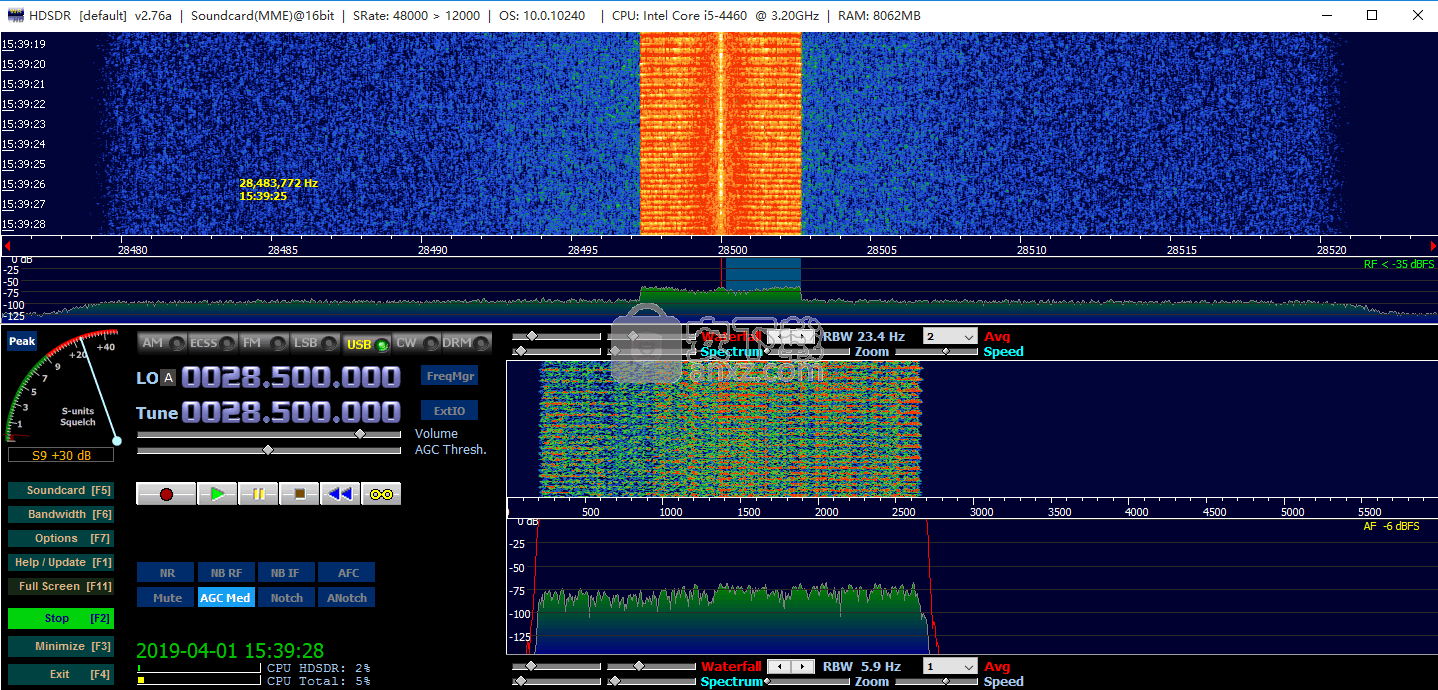Select USB demodulation mode
The height and width of the screenshot is (690, 1438).
pyautogui.click(x=366, y=344)
